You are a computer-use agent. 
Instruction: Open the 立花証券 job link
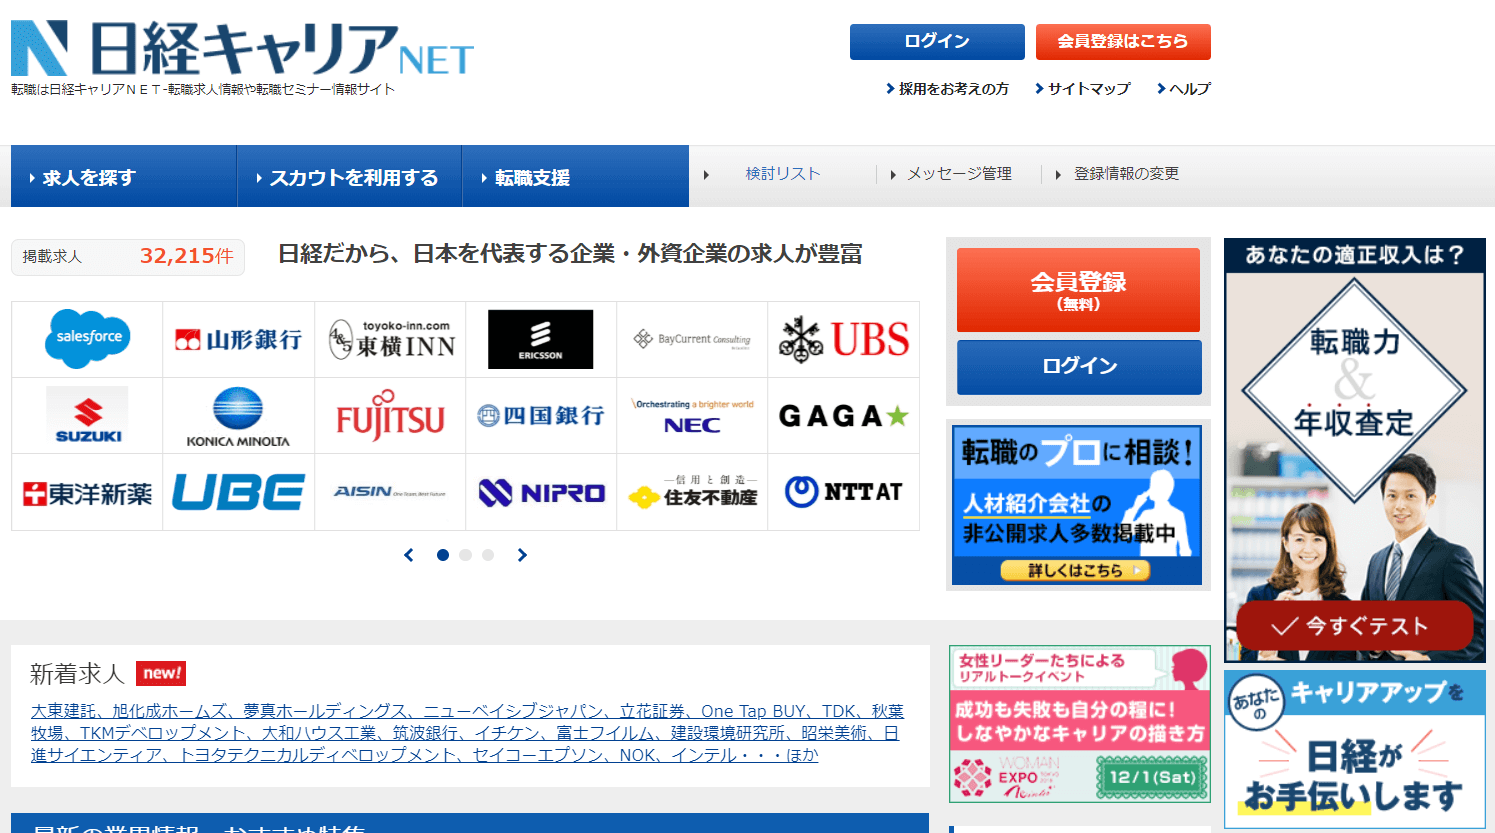[x=652, y=711]
